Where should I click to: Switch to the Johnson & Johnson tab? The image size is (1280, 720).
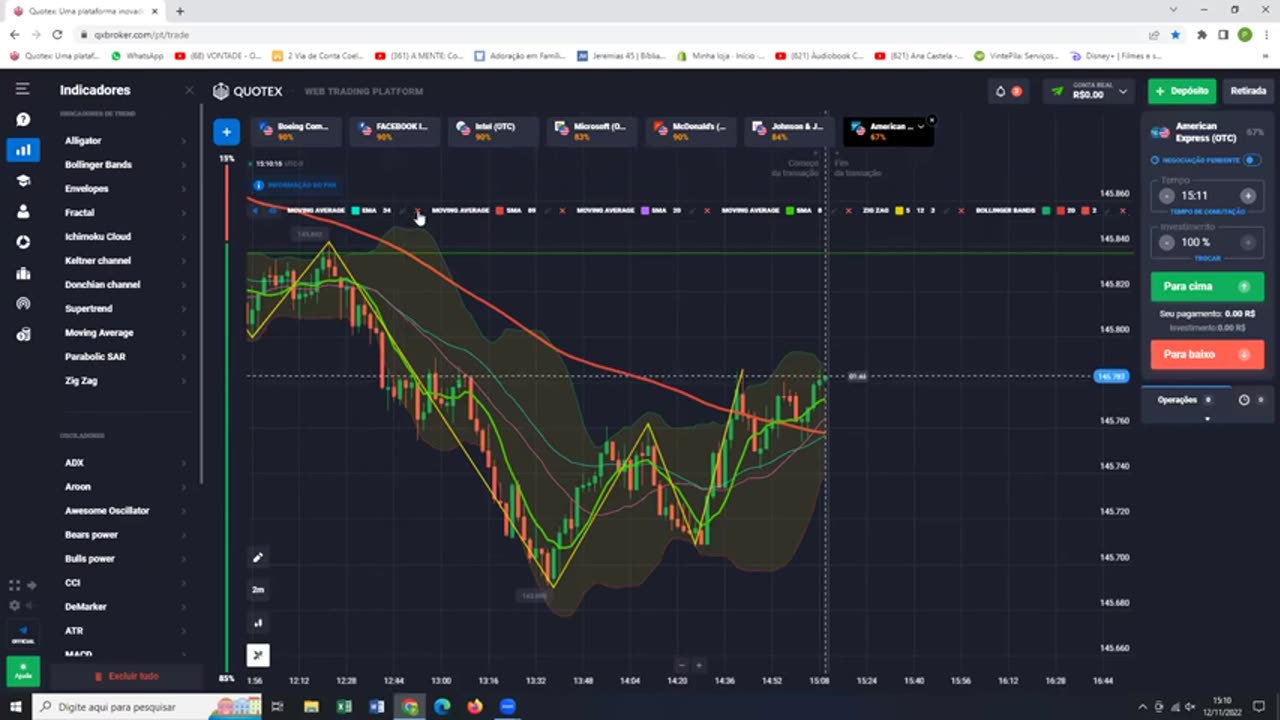point(790,131)
